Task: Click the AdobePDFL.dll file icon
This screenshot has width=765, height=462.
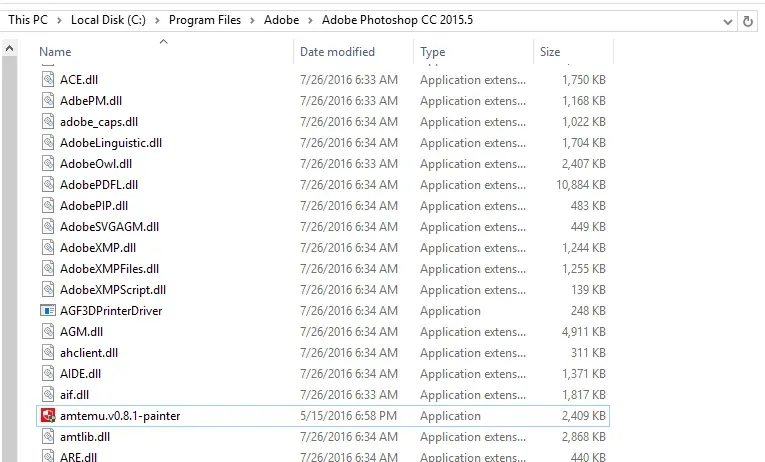Action: [48, 184]
